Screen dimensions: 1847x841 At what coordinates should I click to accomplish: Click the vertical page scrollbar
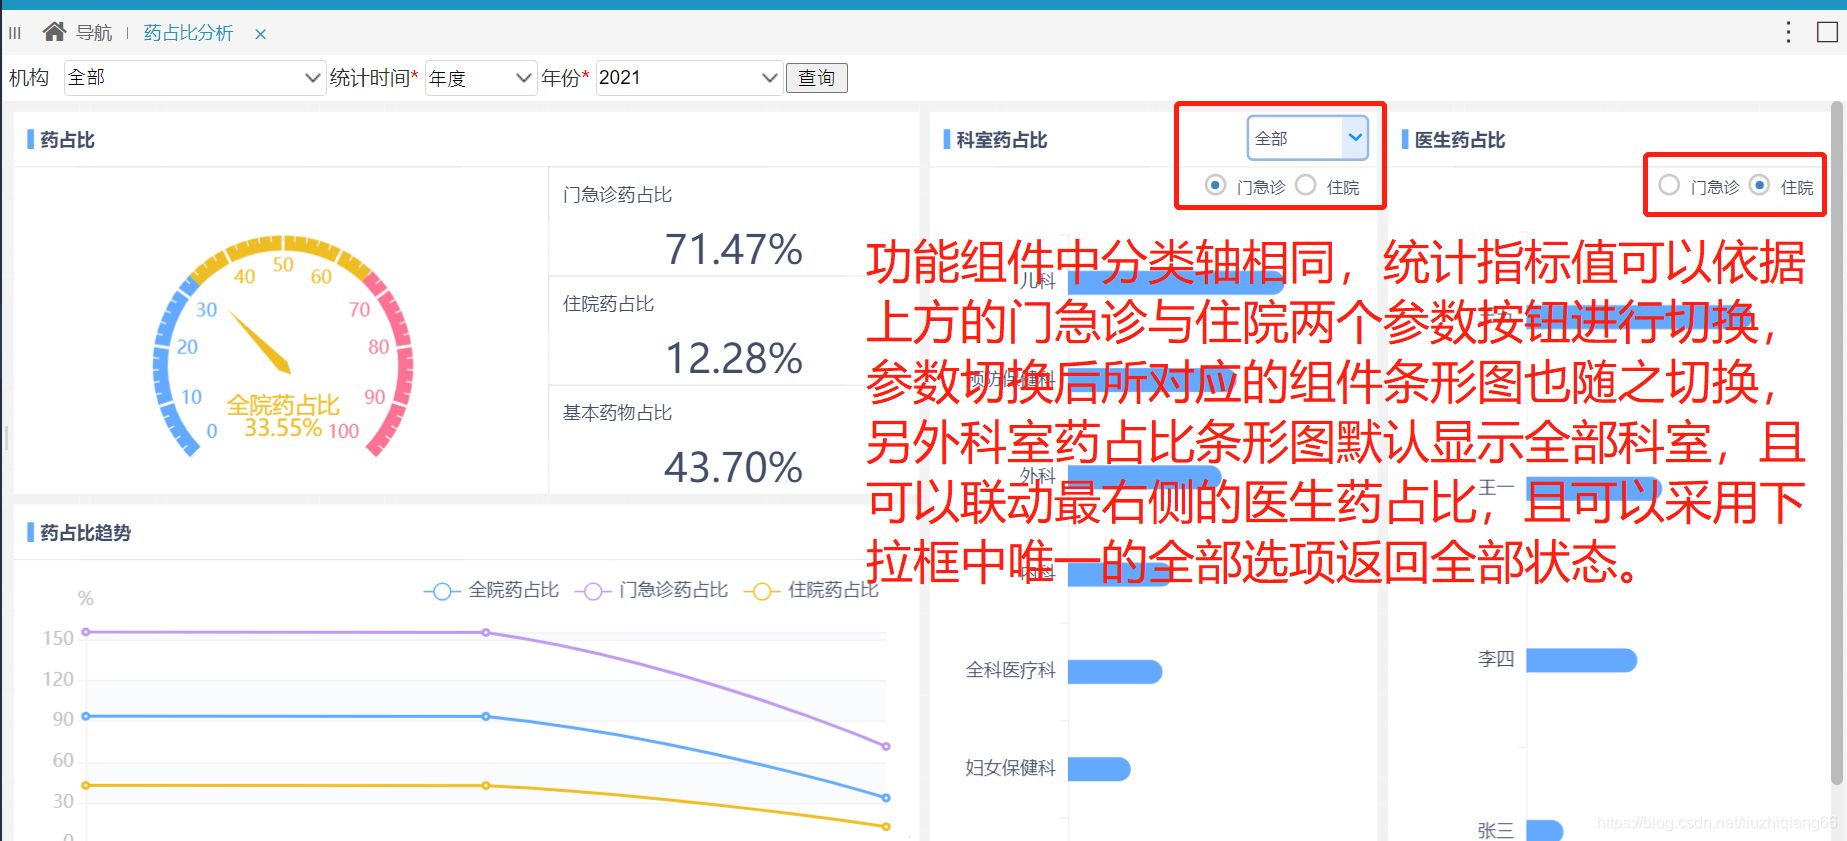(x=1837, y=443)
